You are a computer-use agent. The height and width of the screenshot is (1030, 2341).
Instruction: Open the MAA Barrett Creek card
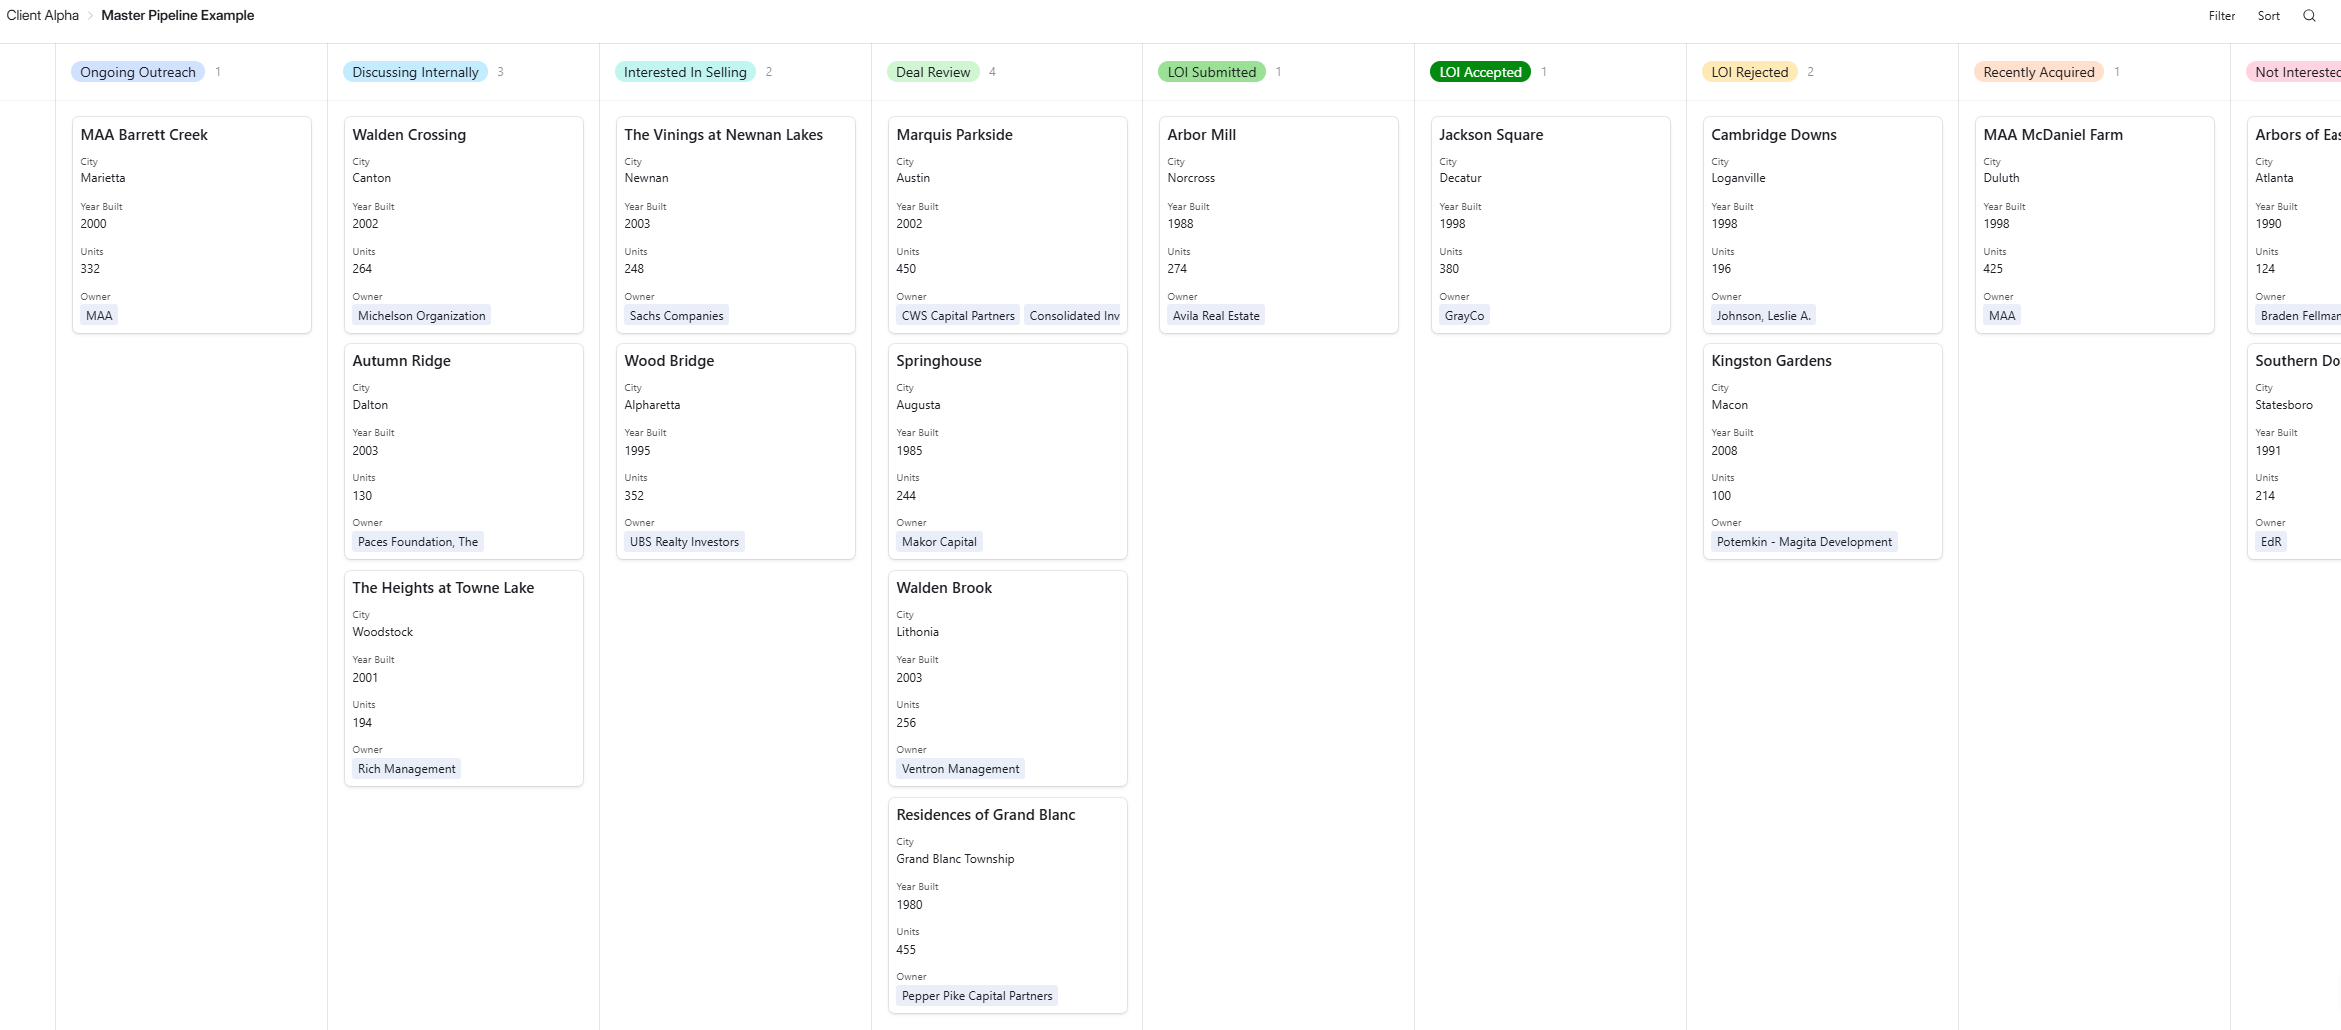pos(143,134)
